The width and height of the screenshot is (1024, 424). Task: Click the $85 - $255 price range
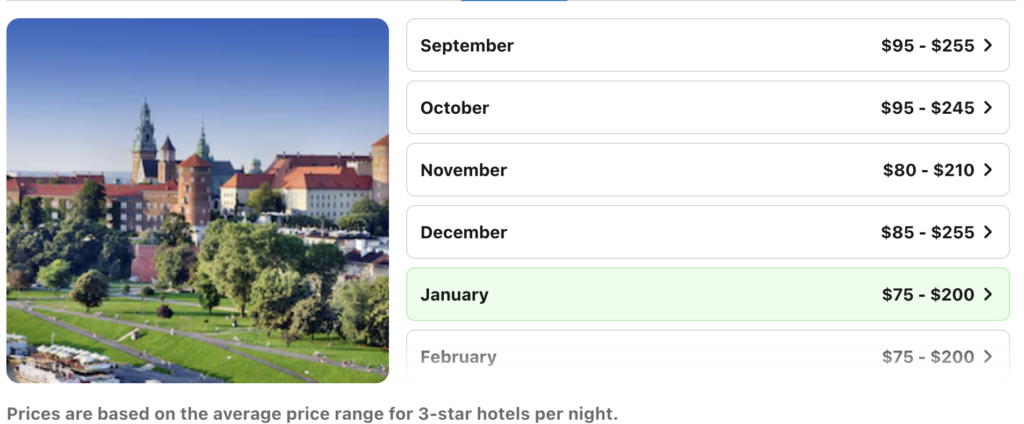(x=927, y=232)
